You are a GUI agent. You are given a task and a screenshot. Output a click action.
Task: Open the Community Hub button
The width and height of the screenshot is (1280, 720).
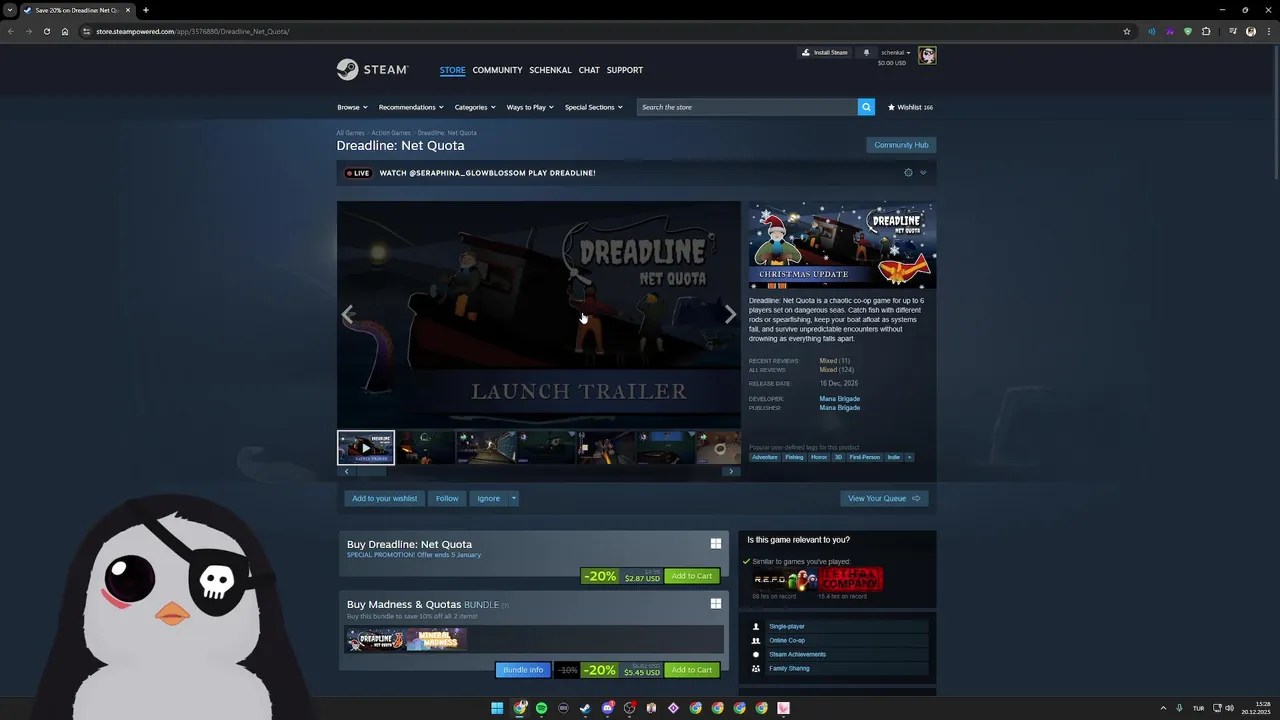click(x=901, y=145)
